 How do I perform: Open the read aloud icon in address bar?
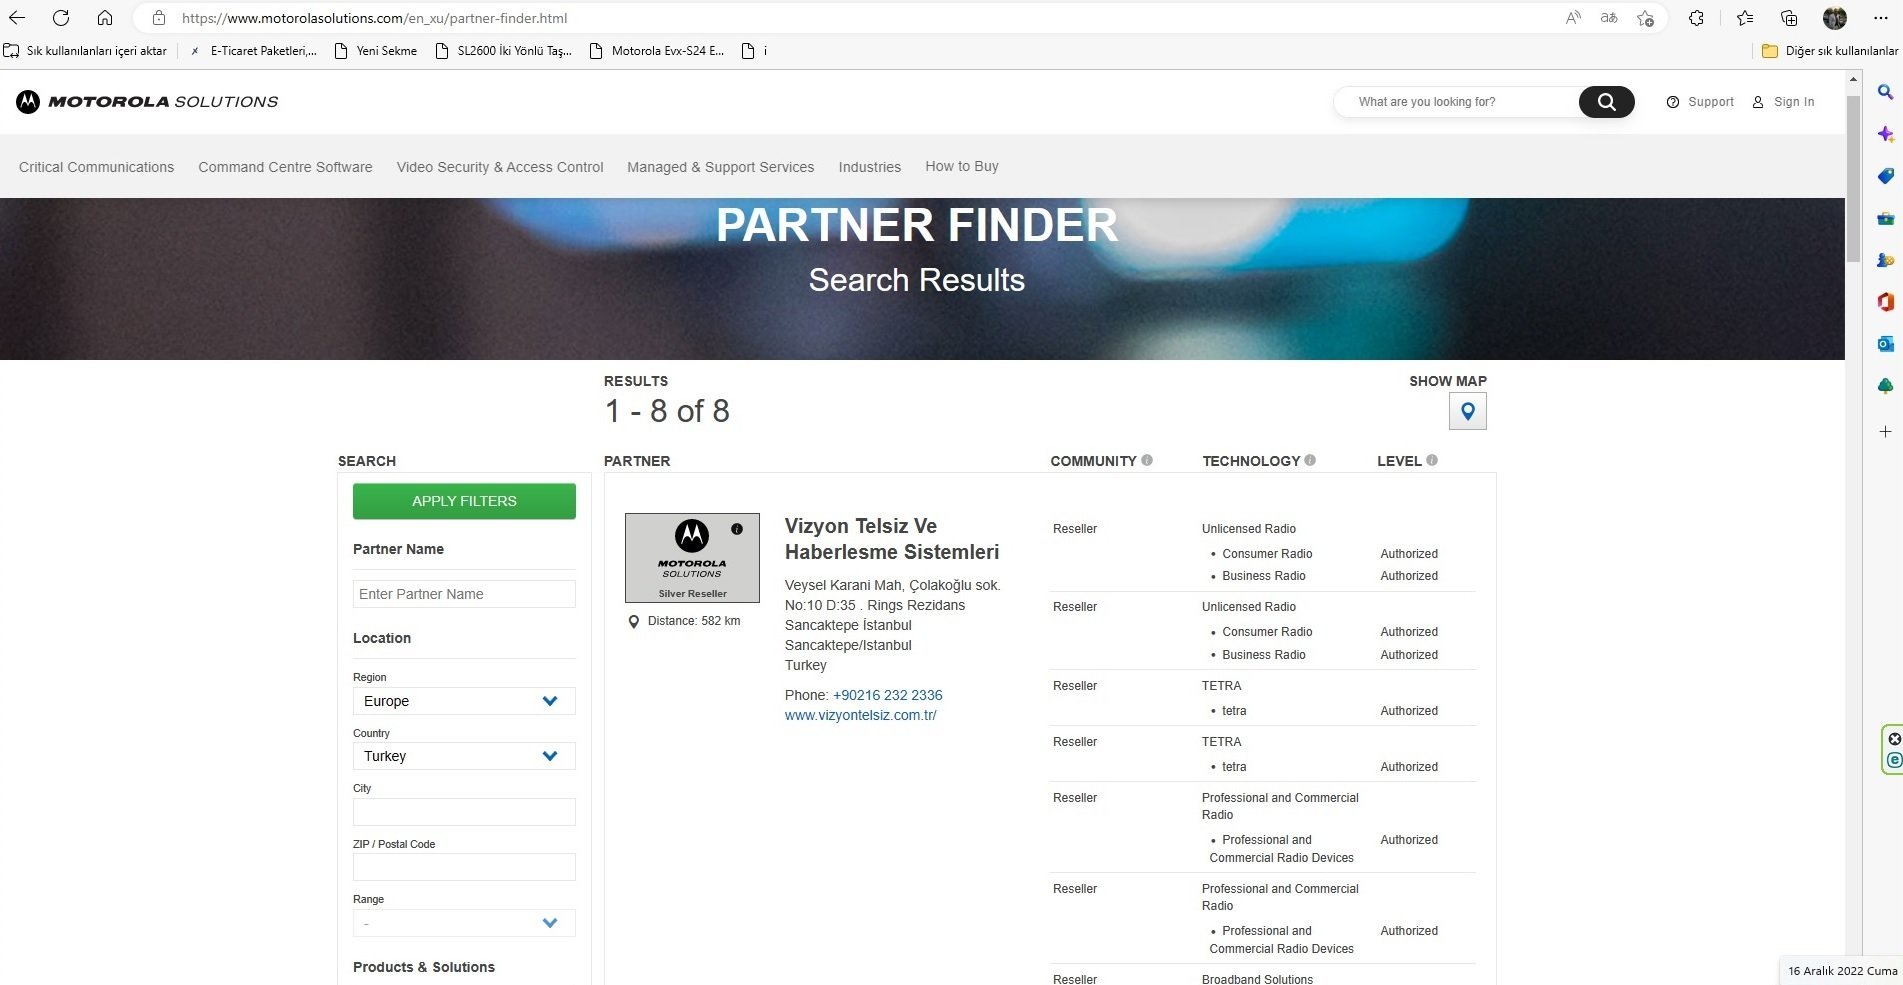[1573, 18]
